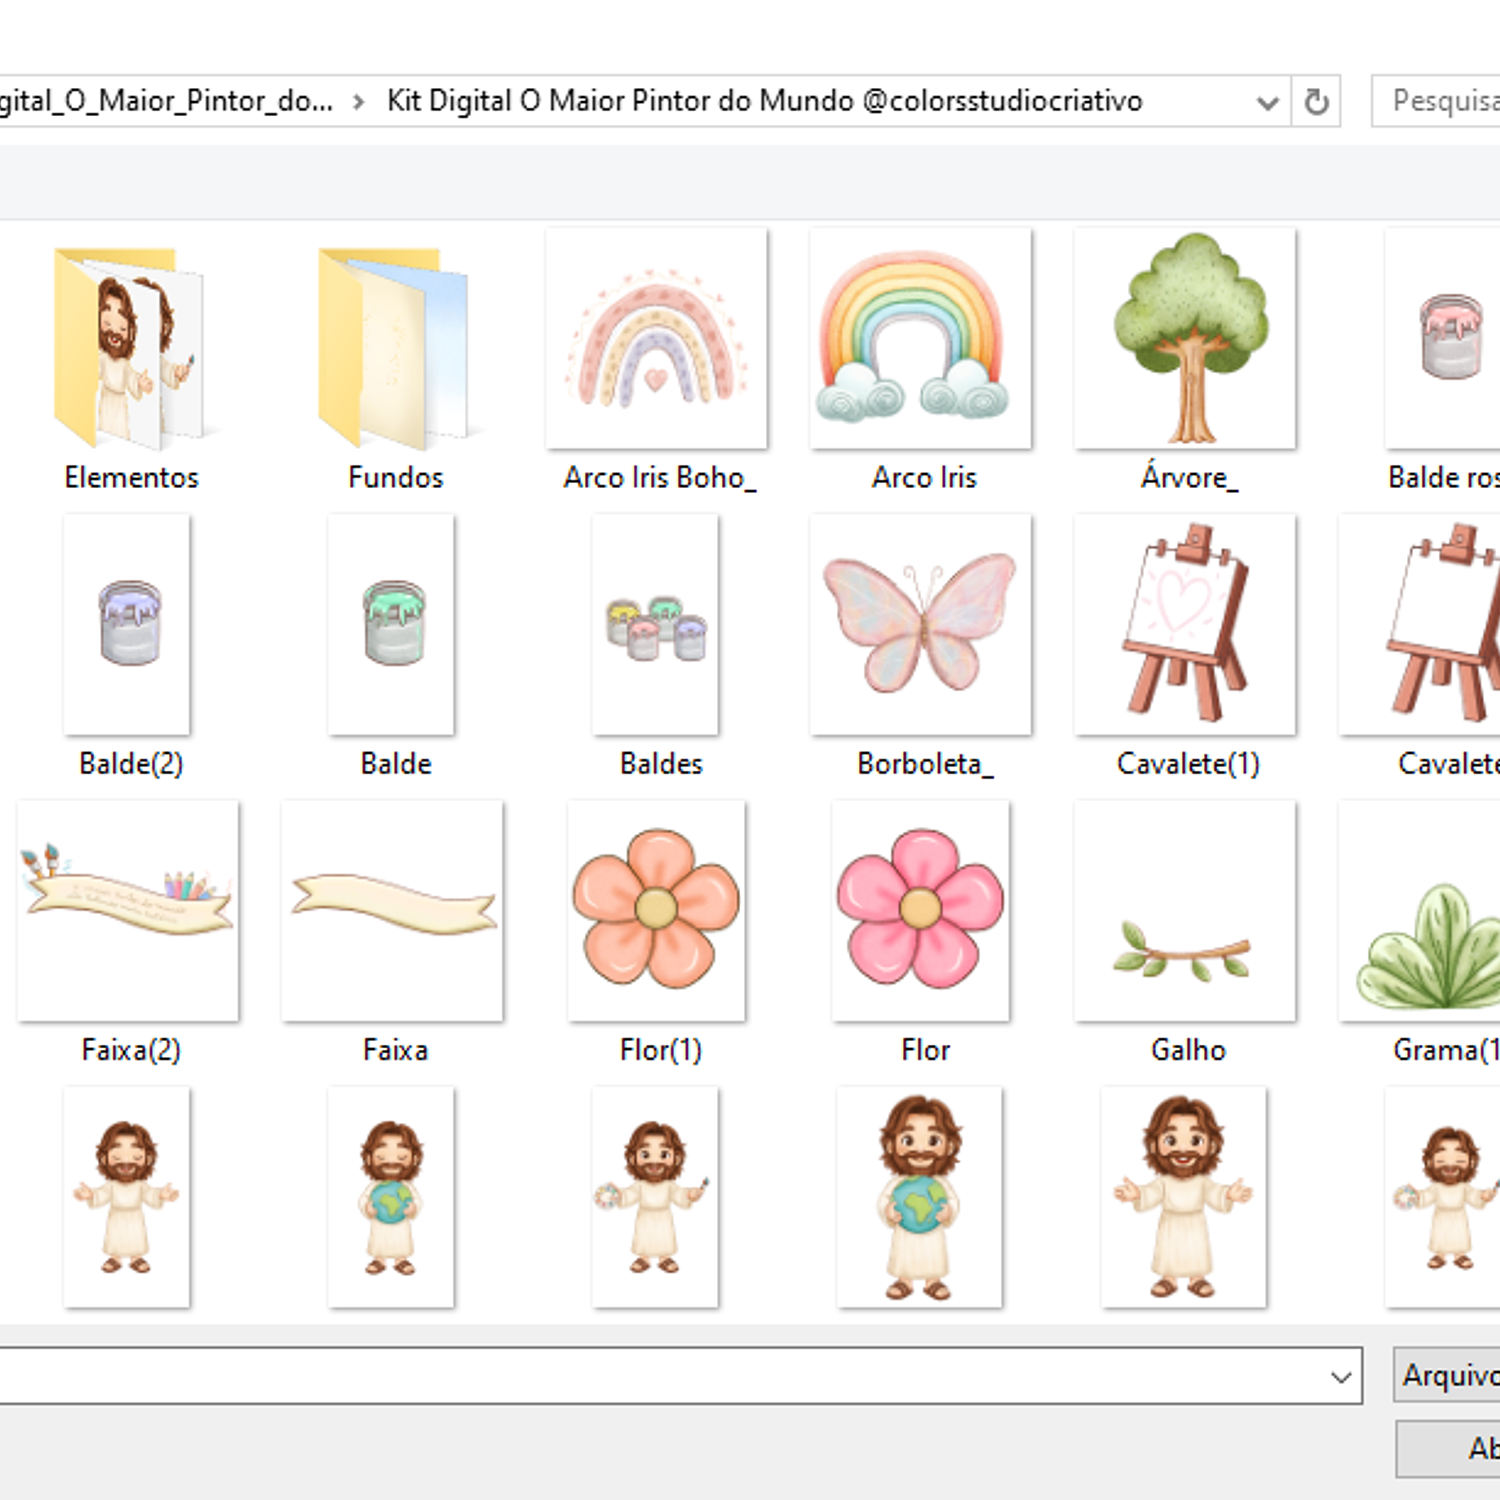
Task: Open the Arquivo file type filter dropdown
Action: click(1447, 1376)
